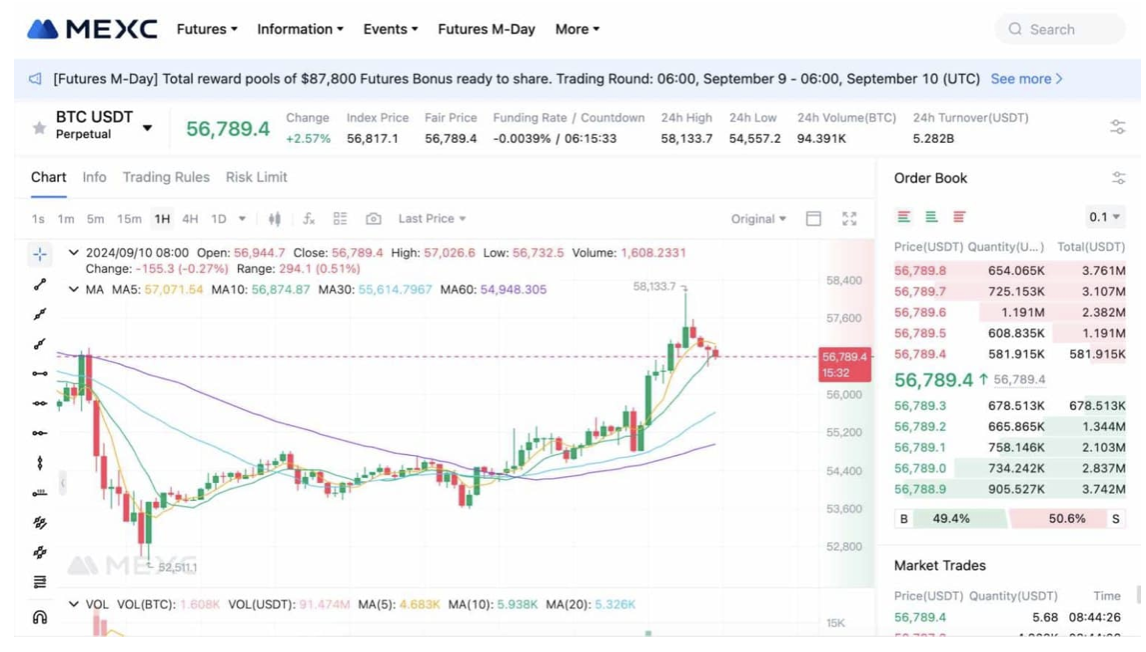
Task: Click the 56,789.4 order book mid price
Action: tap(934, 380)
